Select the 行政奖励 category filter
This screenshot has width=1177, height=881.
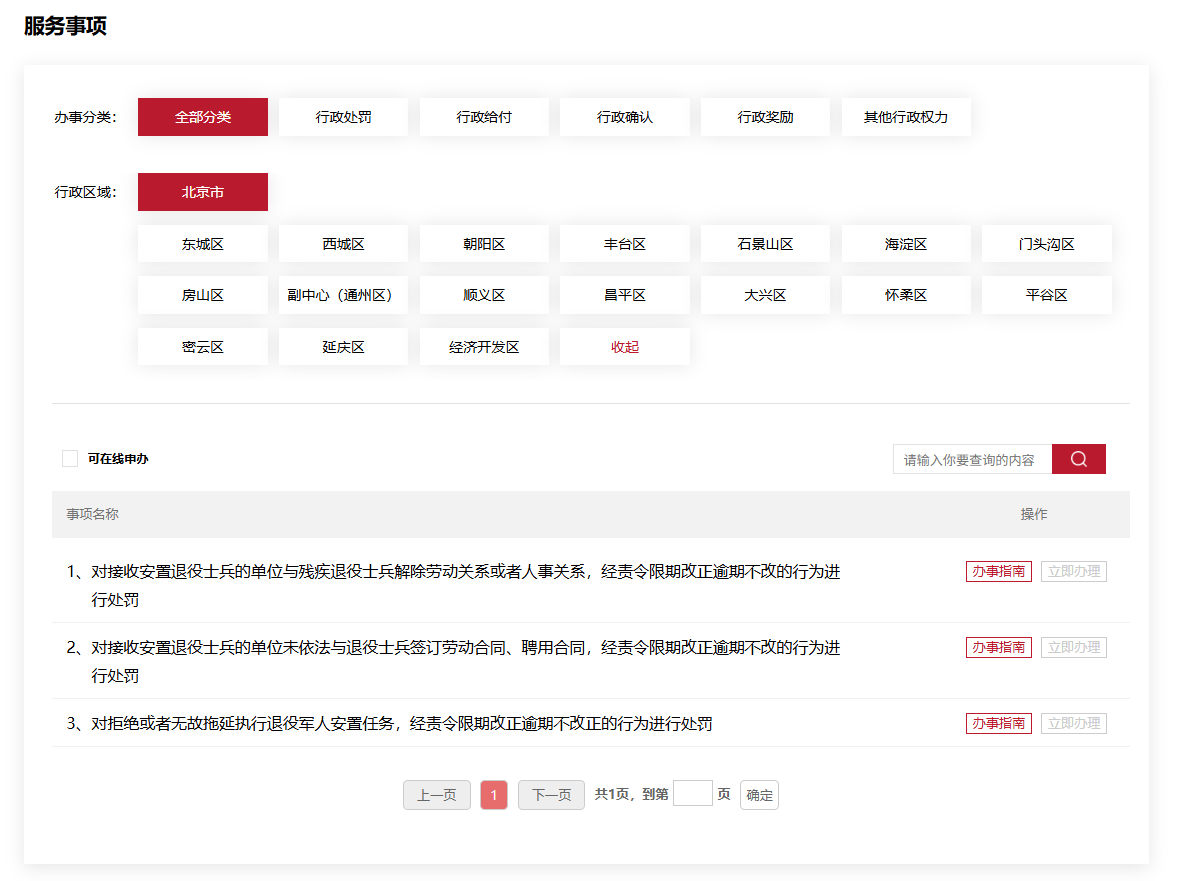765,116
